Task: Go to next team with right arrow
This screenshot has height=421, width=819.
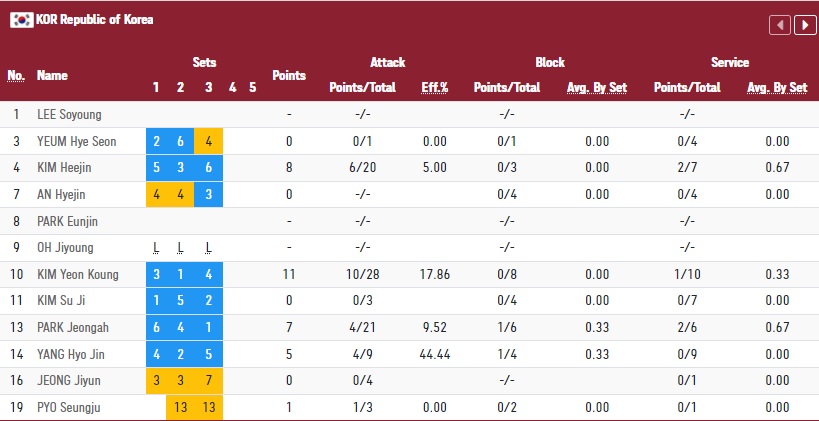Action: click(x=803, y=25)
